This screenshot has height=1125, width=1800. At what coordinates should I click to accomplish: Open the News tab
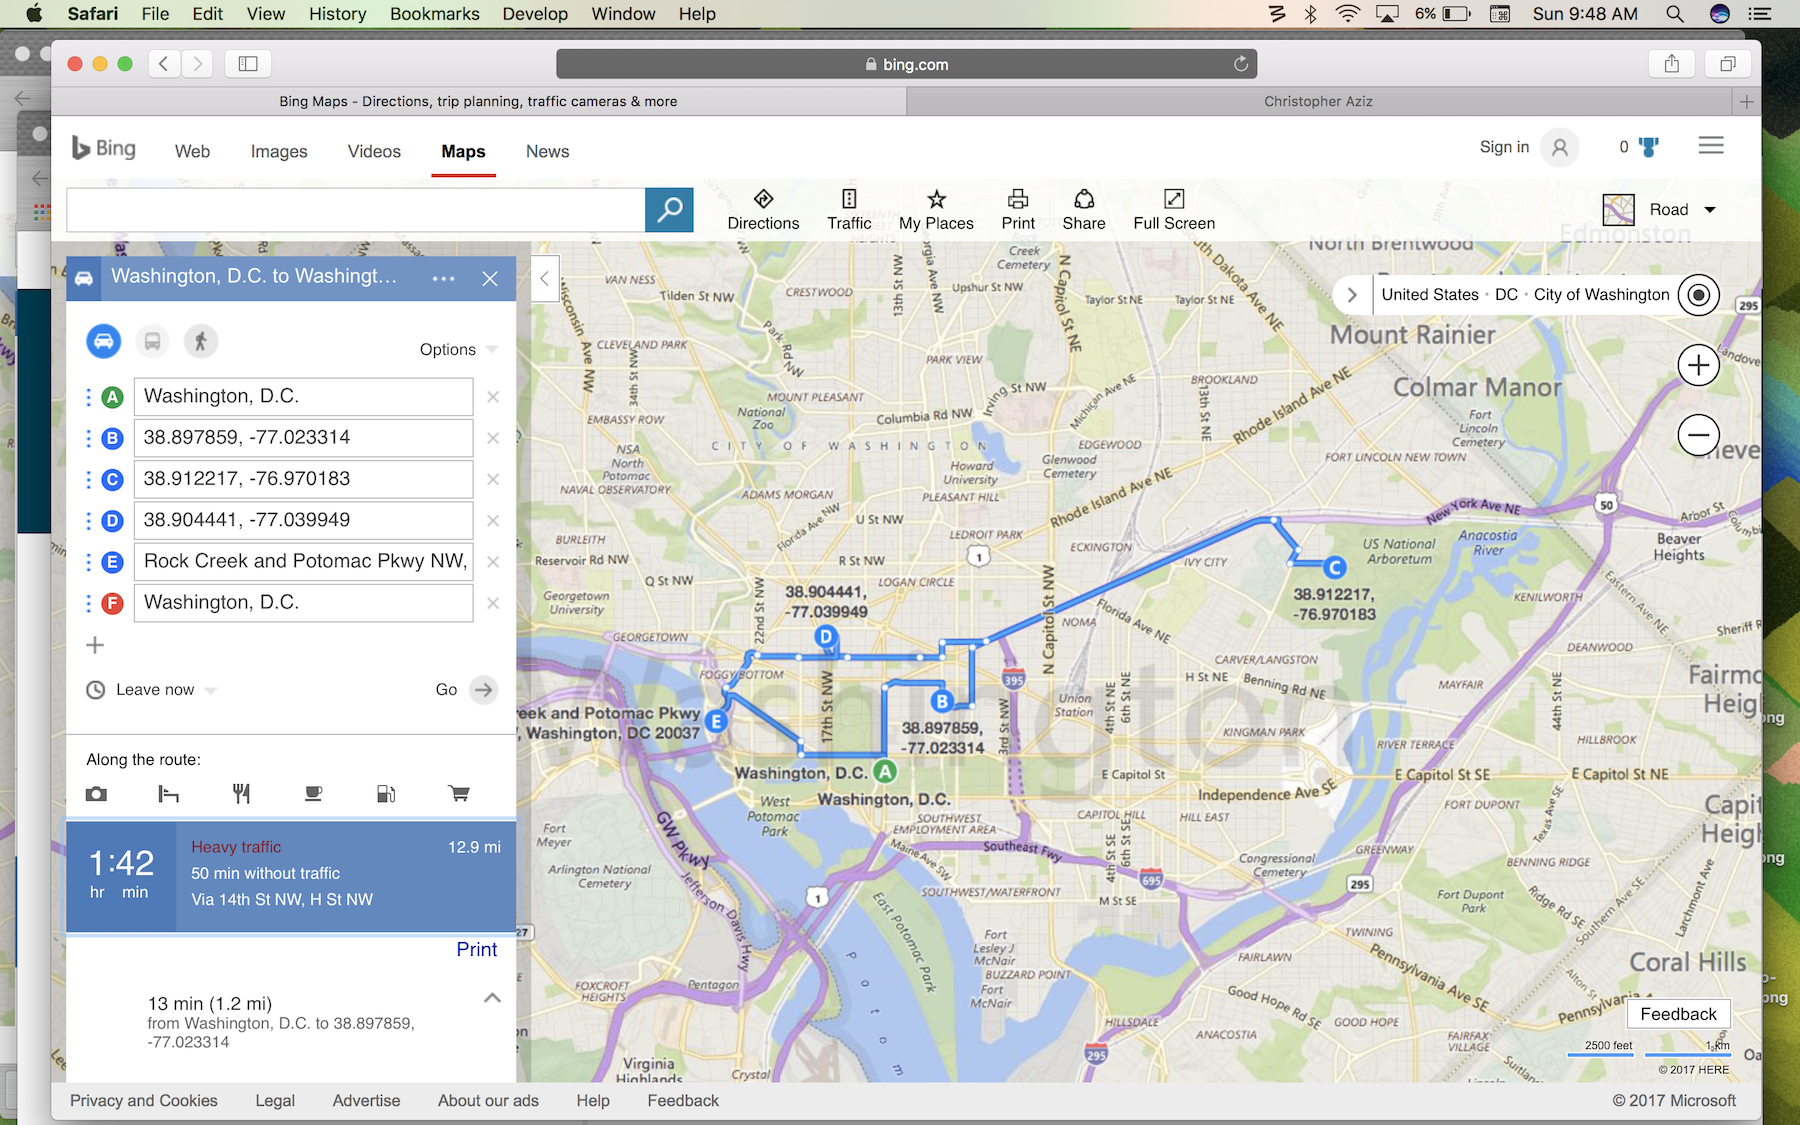click(548, 152)
